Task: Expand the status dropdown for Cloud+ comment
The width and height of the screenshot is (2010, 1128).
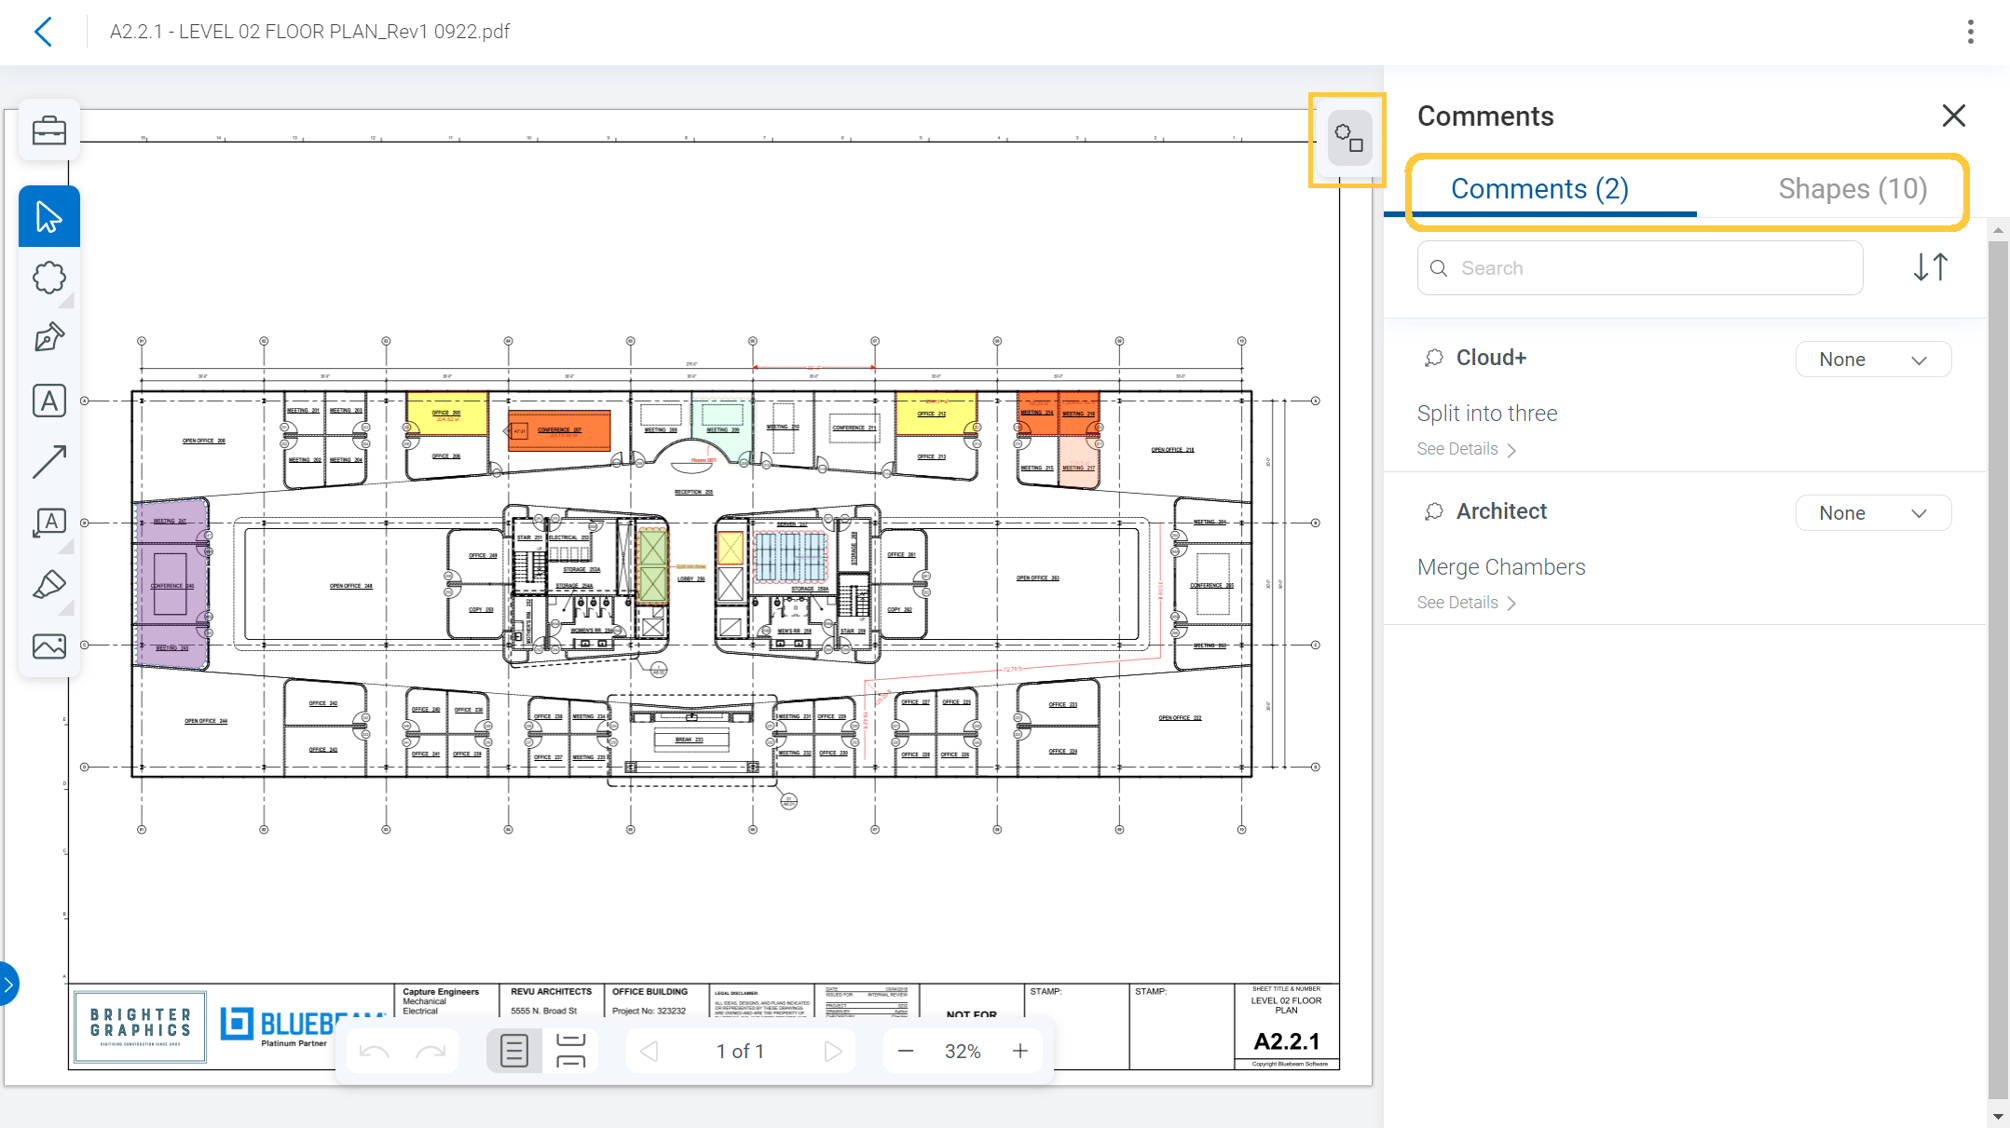Action: (x=1873, y=359)
